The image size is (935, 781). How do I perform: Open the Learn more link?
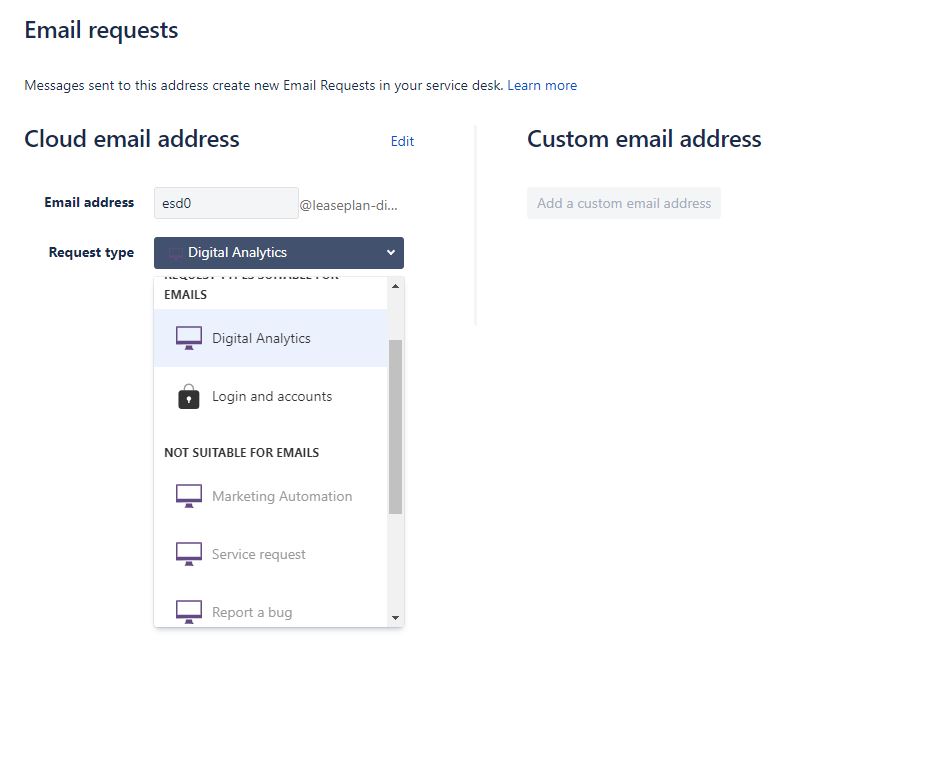click(542, 85)
